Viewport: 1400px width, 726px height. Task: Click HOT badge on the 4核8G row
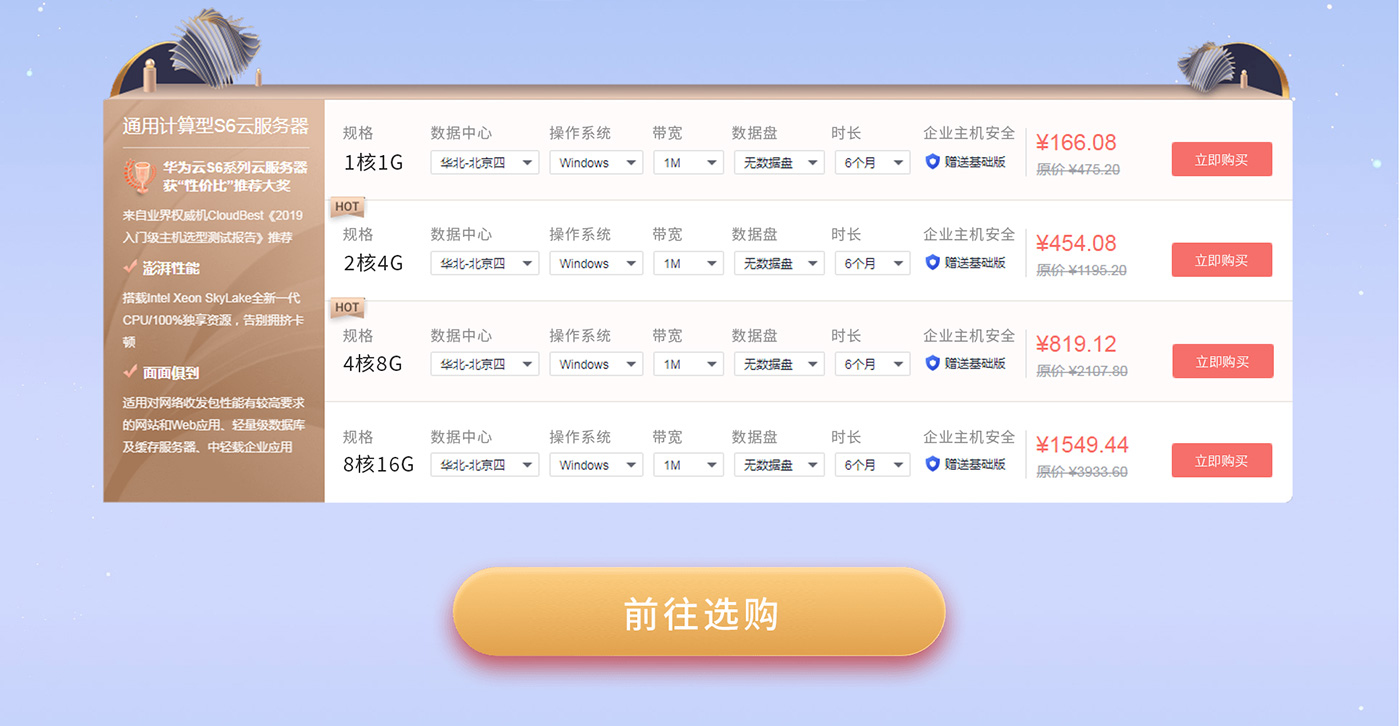tap(347, 308)
